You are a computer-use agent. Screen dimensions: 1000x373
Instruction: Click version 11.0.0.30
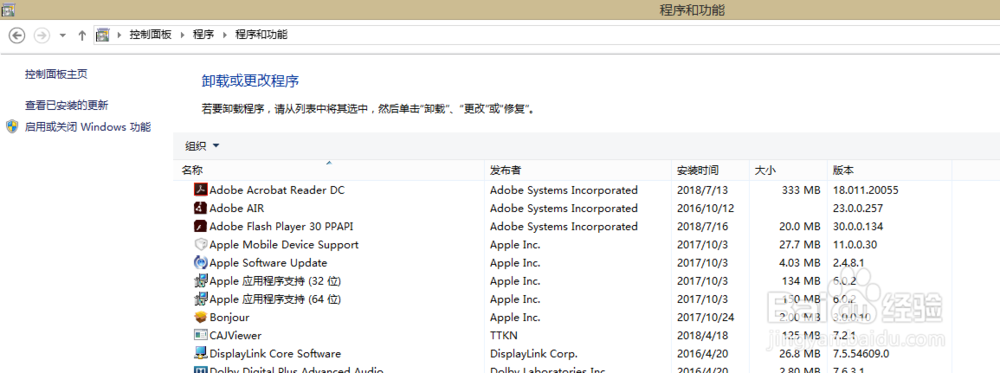click(x=855, y=245)
